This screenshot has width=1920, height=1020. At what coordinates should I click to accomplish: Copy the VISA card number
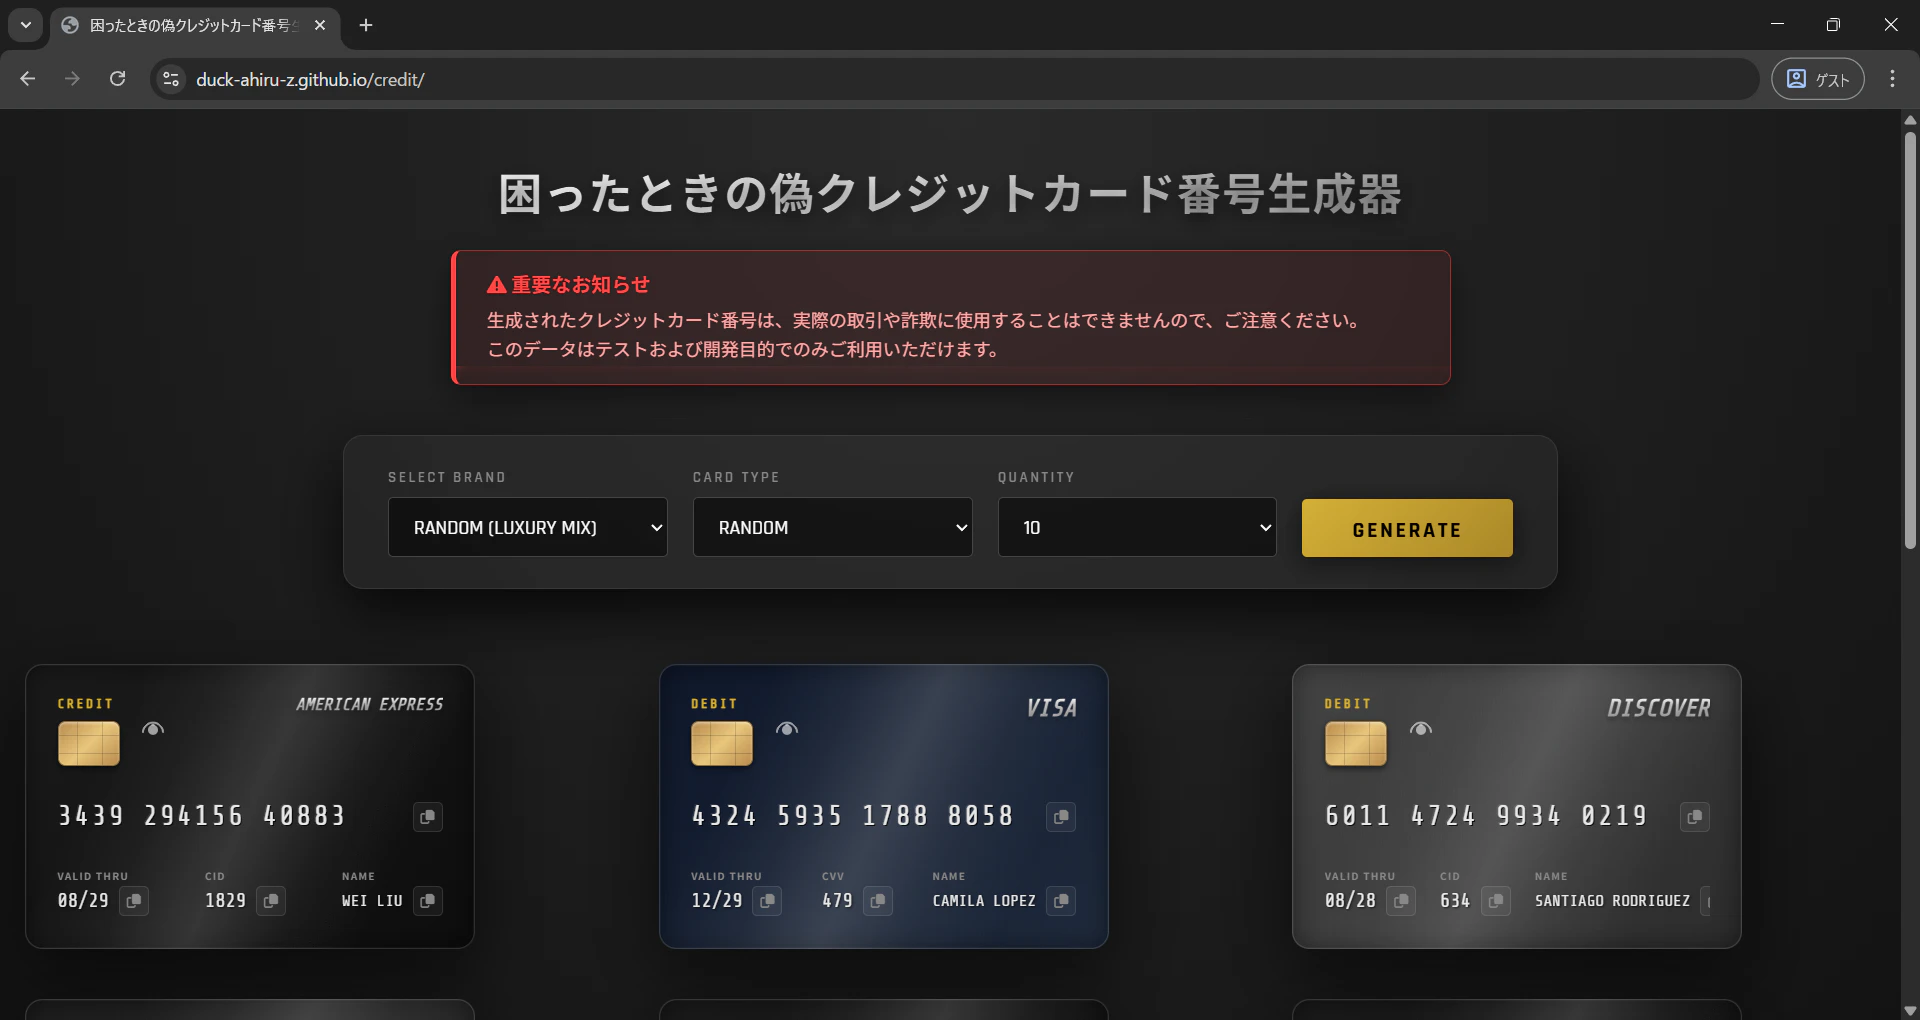(1061, 817)
